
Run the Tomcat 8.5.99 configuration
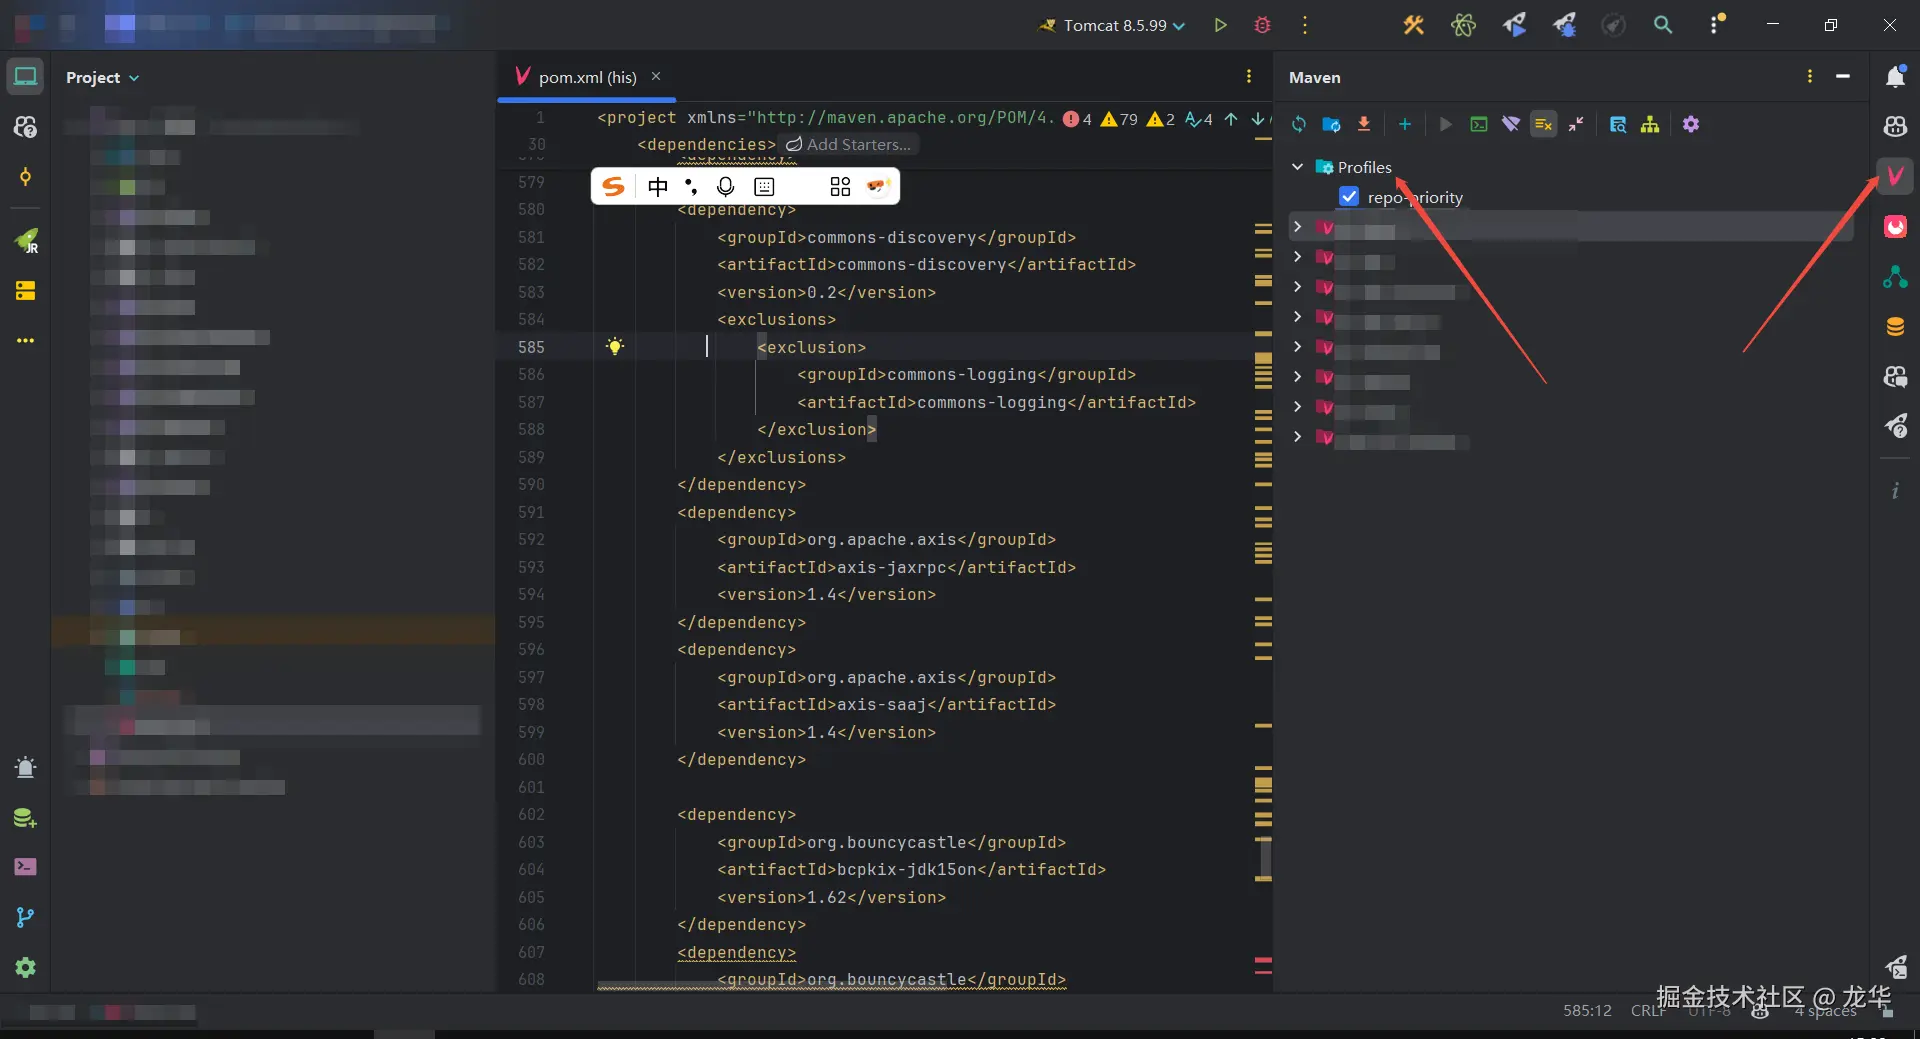[1221, 25]
